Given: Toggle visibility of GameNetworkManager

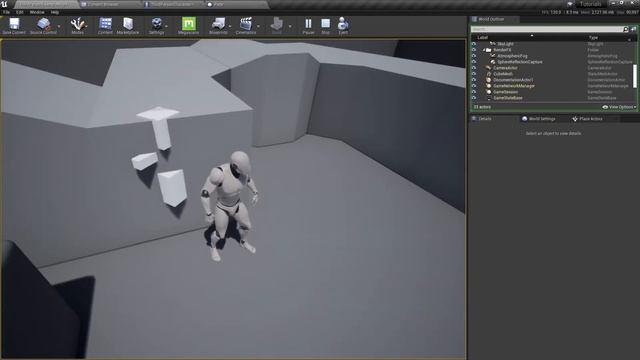Looking at the screenshot, I should [474, 86].
